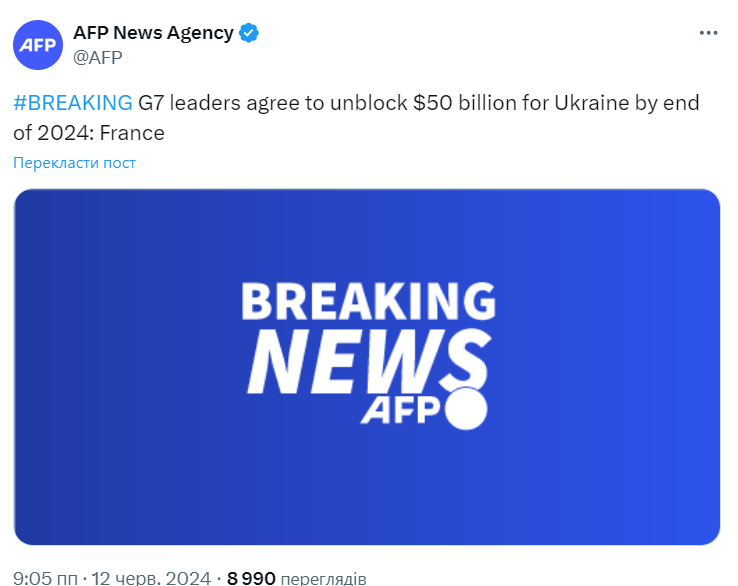The width and height of the screenshot is (738, 586).
Task: Click the 12 черв. 2024 date
Action: [151, 578]
